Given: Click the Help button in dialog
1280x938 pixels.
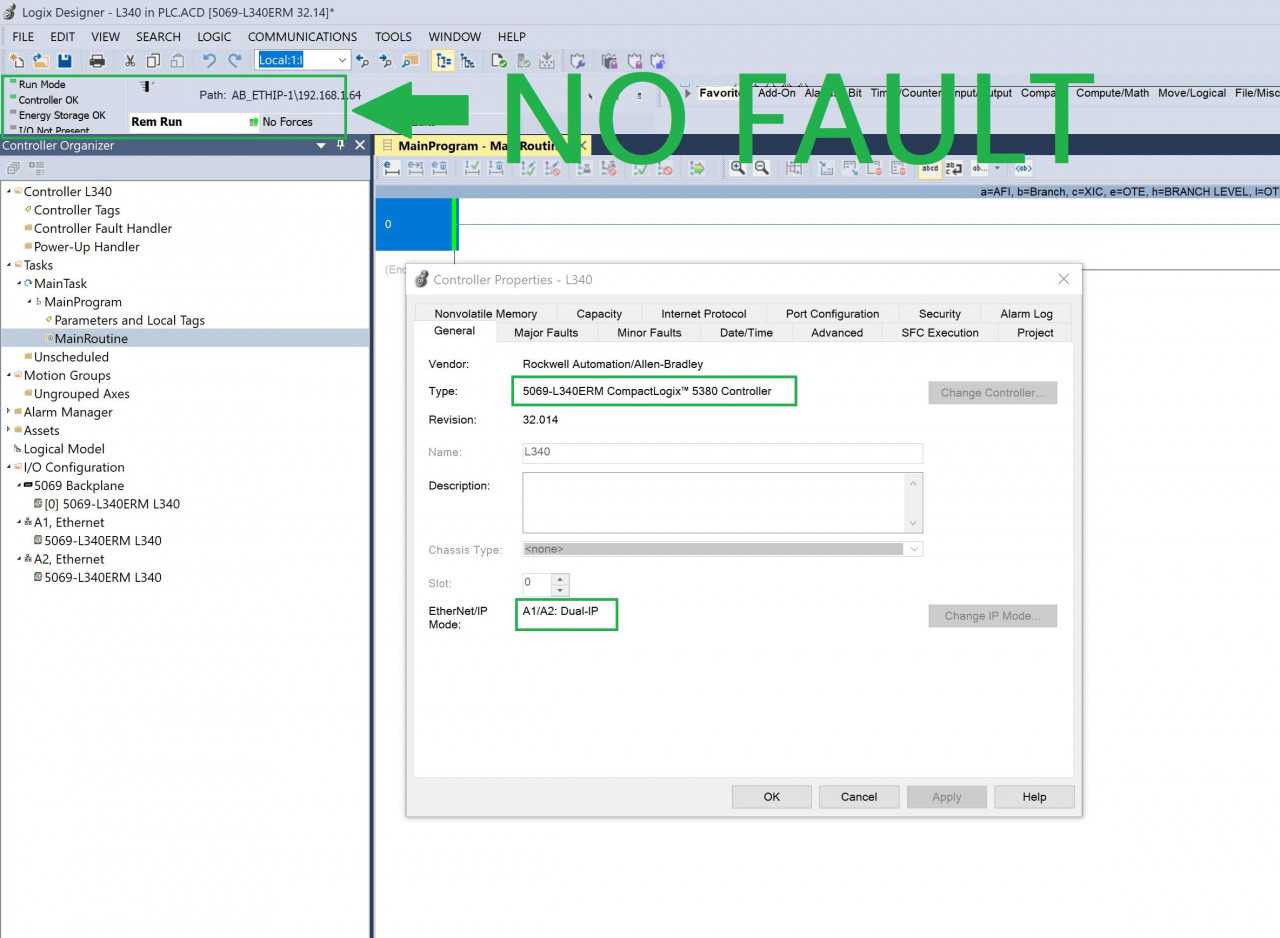Looking at the screenshot, I should (x=1034, y=797).
